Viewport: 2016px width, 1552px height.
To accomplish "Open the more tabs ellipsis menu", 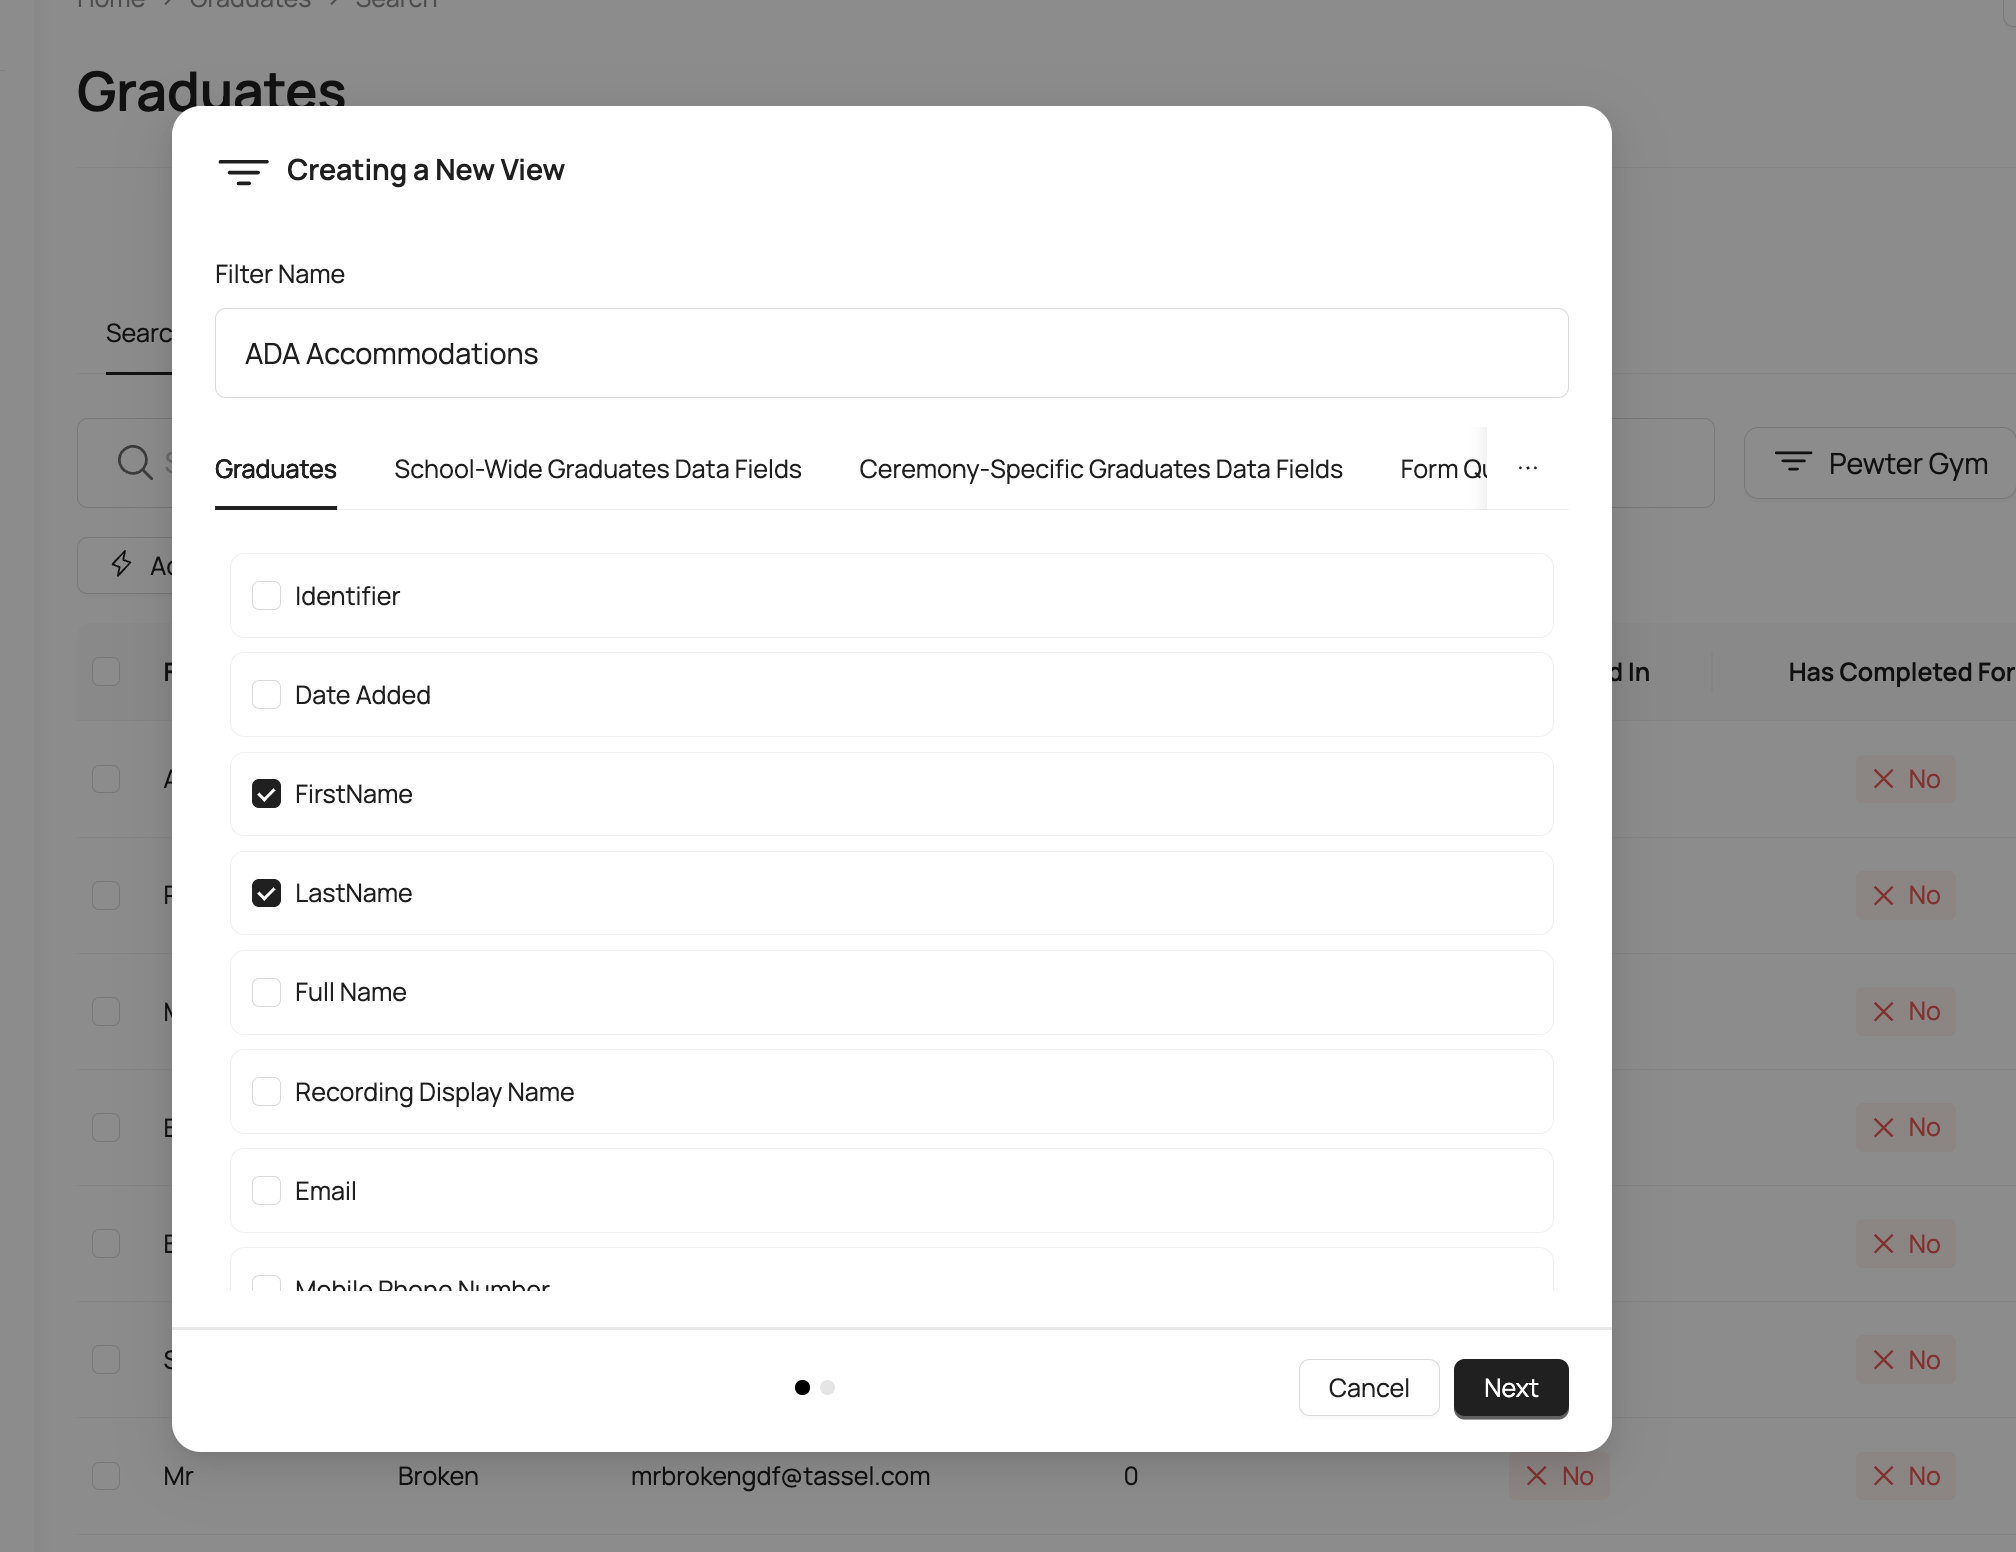I will point(1527,468).
